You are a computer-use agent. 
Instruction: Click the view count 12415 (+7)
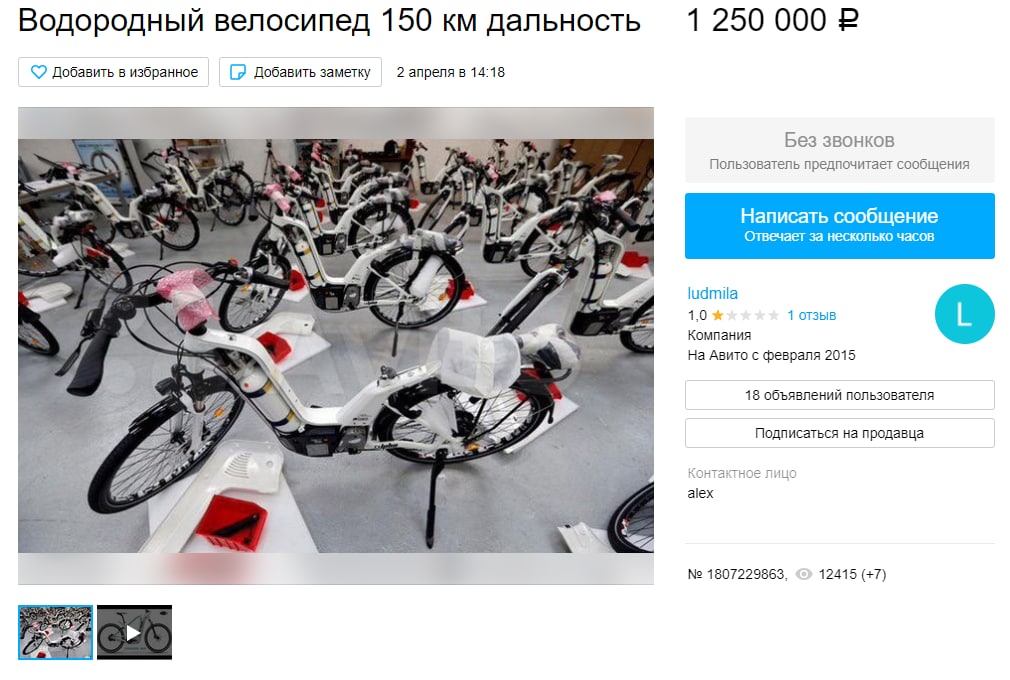[x=852, y=574]
